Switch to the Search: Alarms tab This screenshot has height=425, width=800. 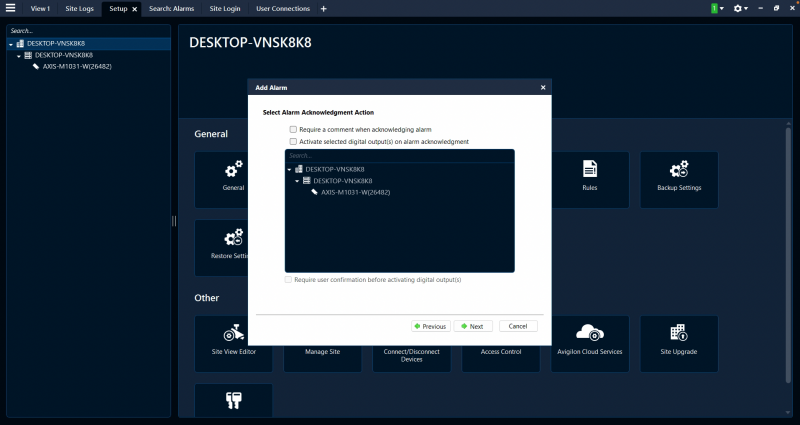point(171,9)
